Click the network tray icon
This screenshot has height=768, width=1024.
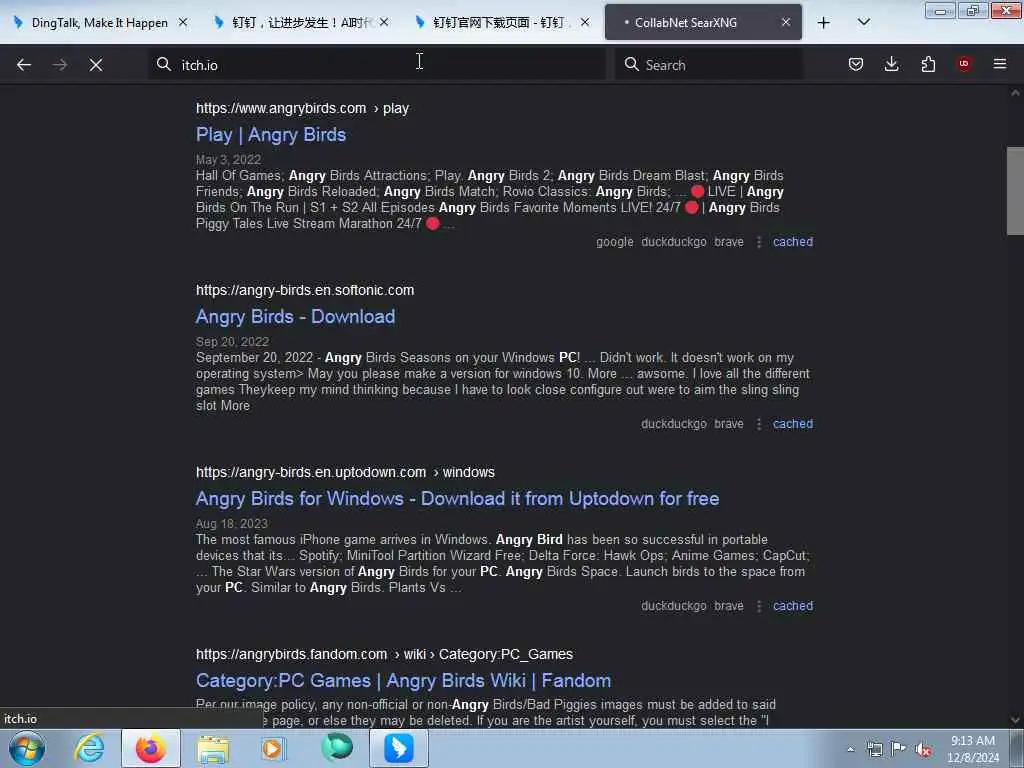[x=874, y=749]
